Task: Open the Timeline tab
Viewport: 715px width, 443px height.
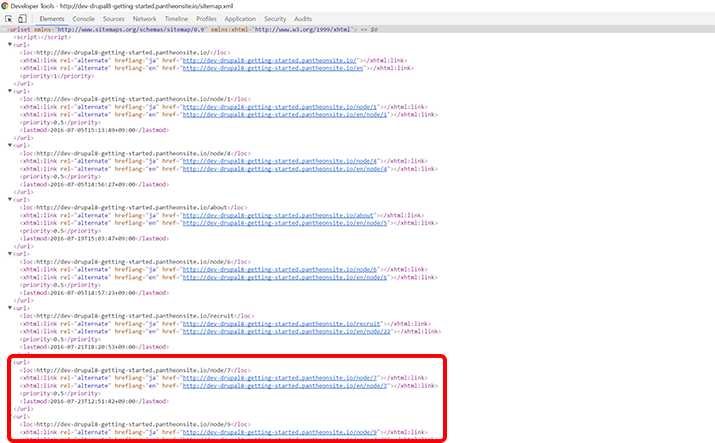Action: [176, 19]
